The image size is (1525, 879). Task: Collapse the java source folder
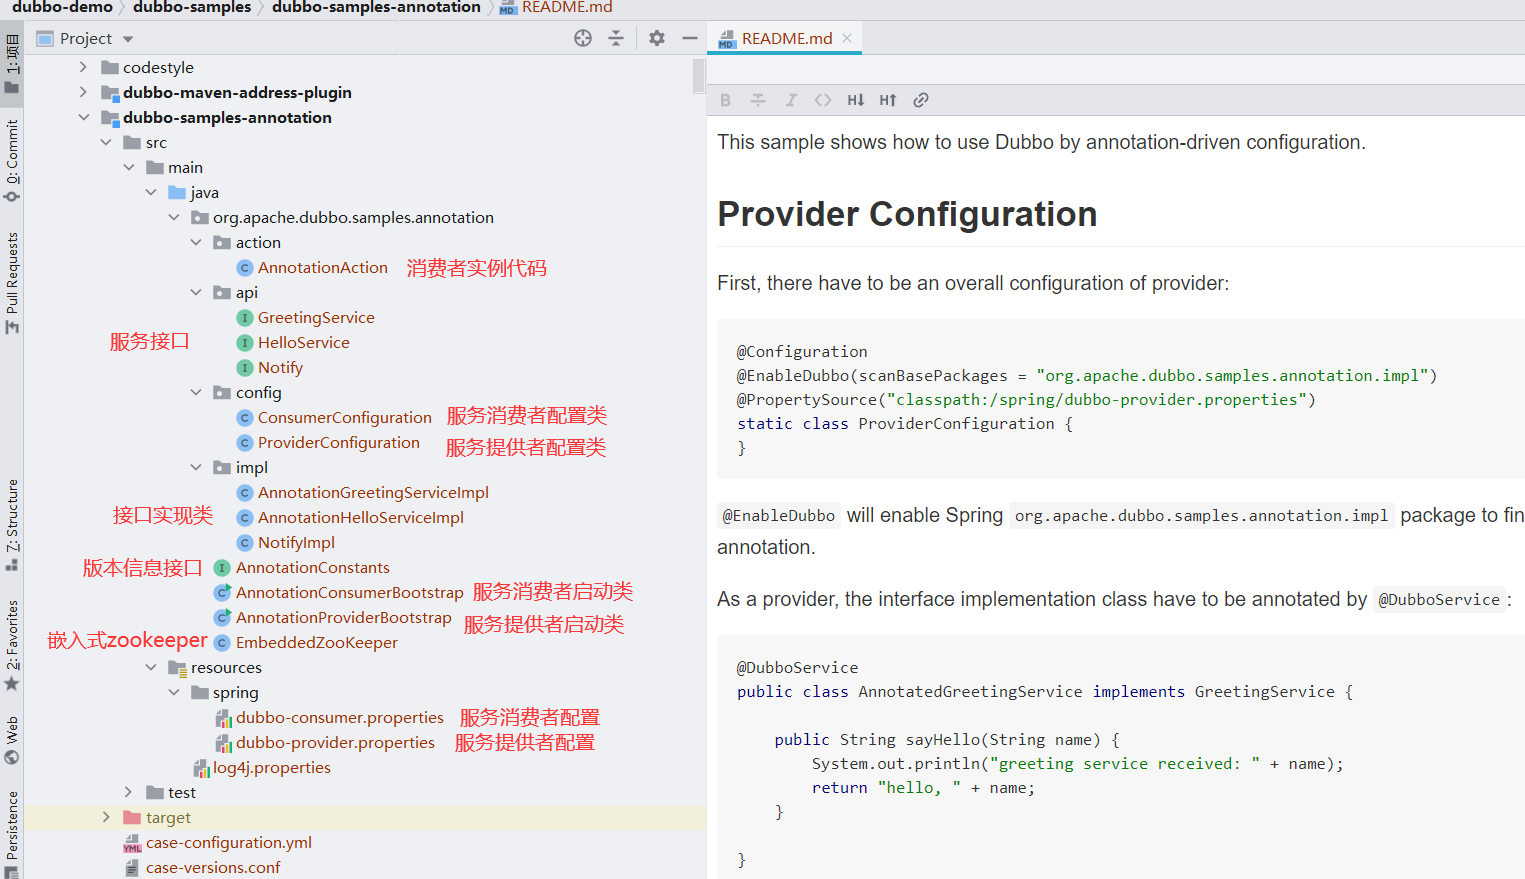(151, 192)
